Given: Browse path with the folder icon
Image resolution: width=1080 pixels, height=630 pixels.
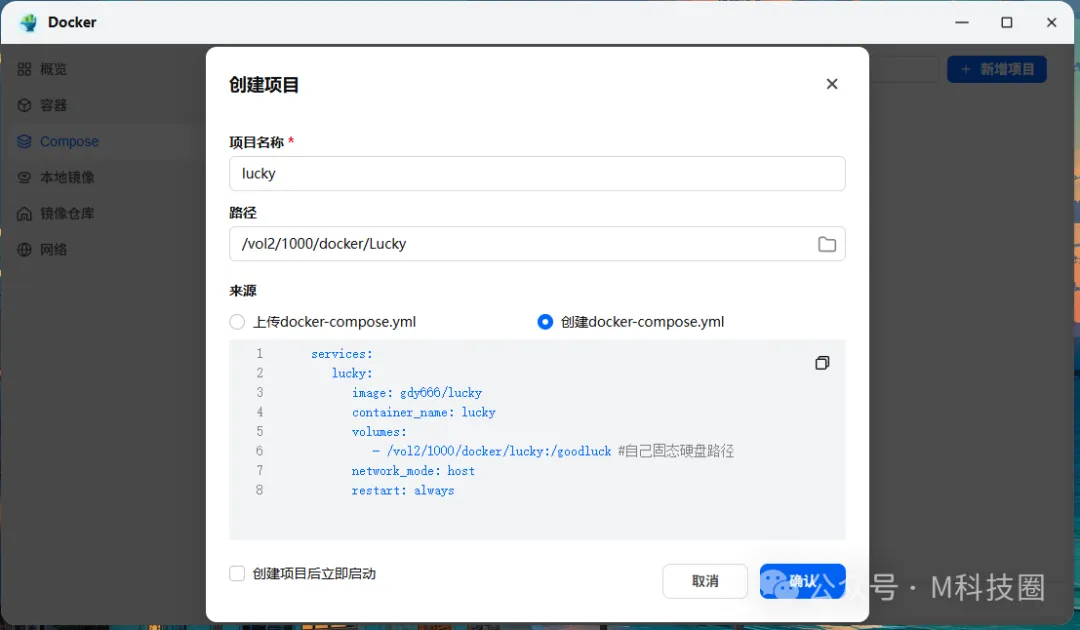Looking at the screenshot, I should coord(826,243).
